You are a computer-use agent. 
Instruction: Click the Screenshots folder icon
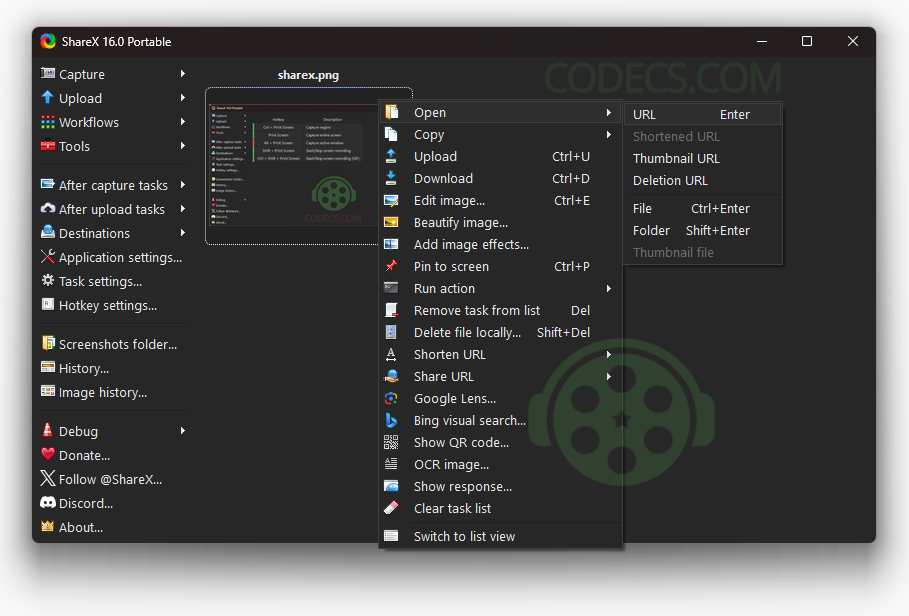[x=48, y=343]
